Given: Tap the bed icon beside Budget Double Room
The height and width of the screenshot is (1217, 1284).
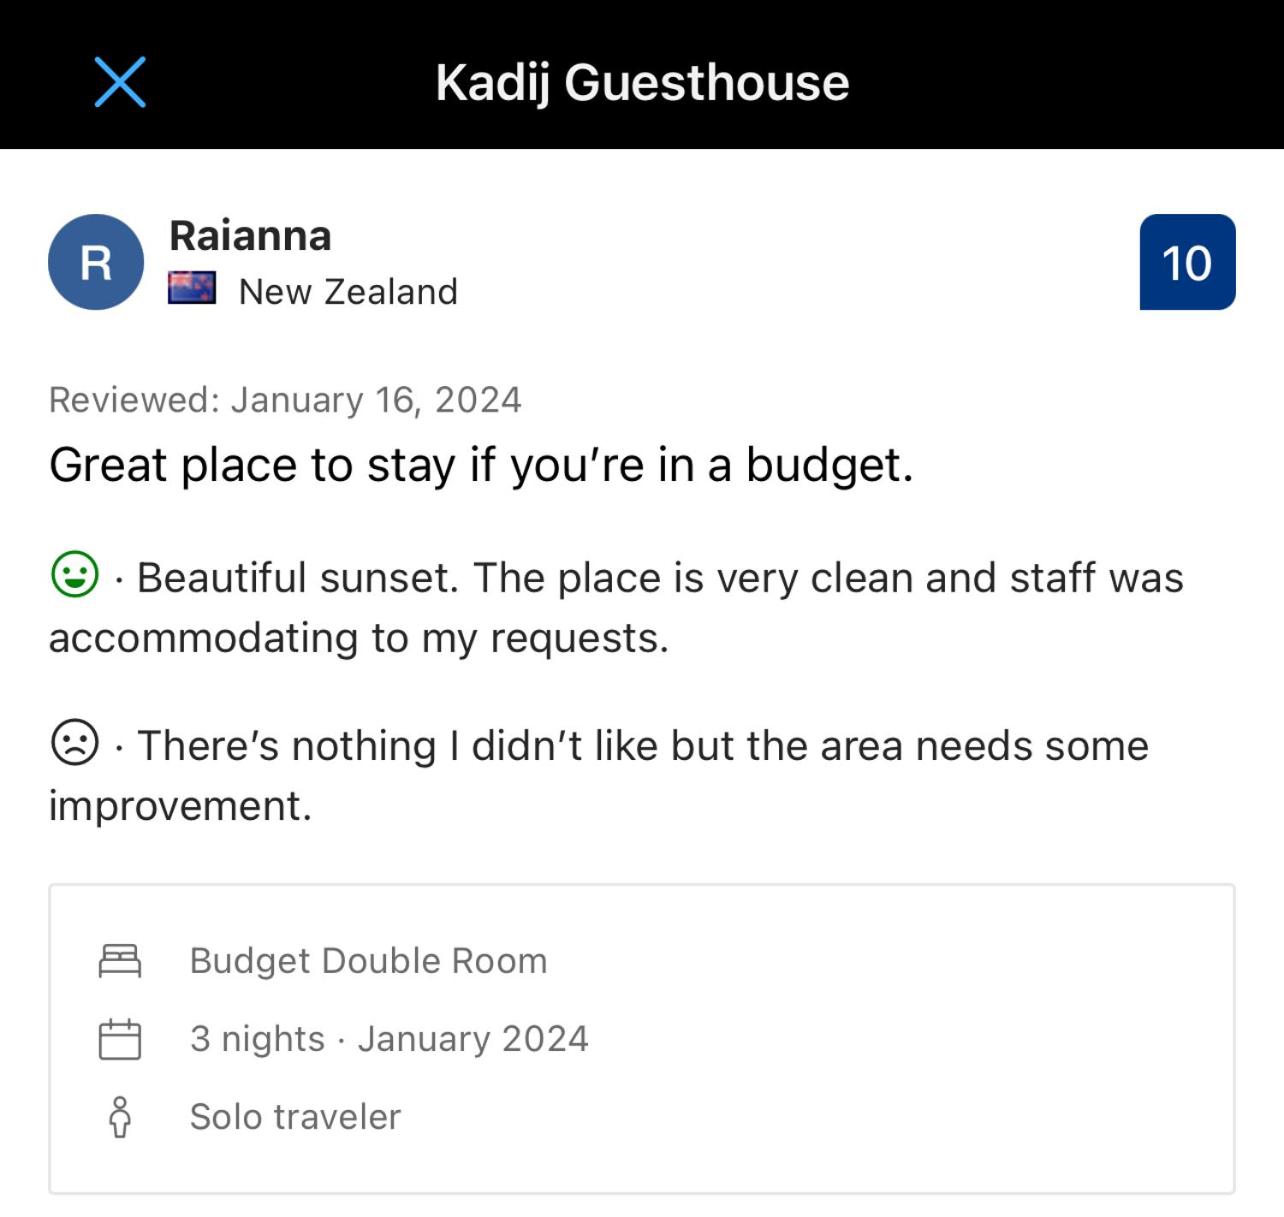Looking at the screenshot, I should 120,961.
